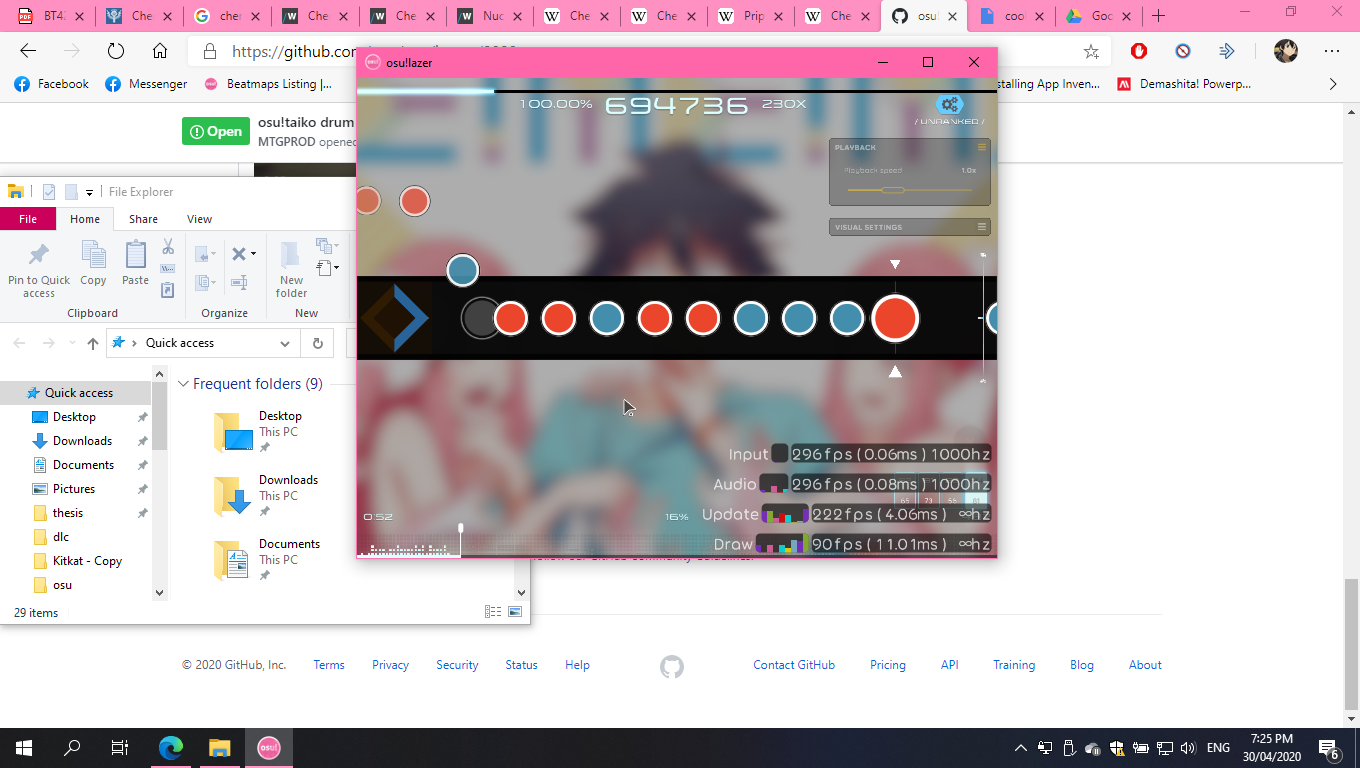The image size is (1360, 768).
Task: Toggle the Properties quick access toolbar icon
Action: tap(49, 192)
